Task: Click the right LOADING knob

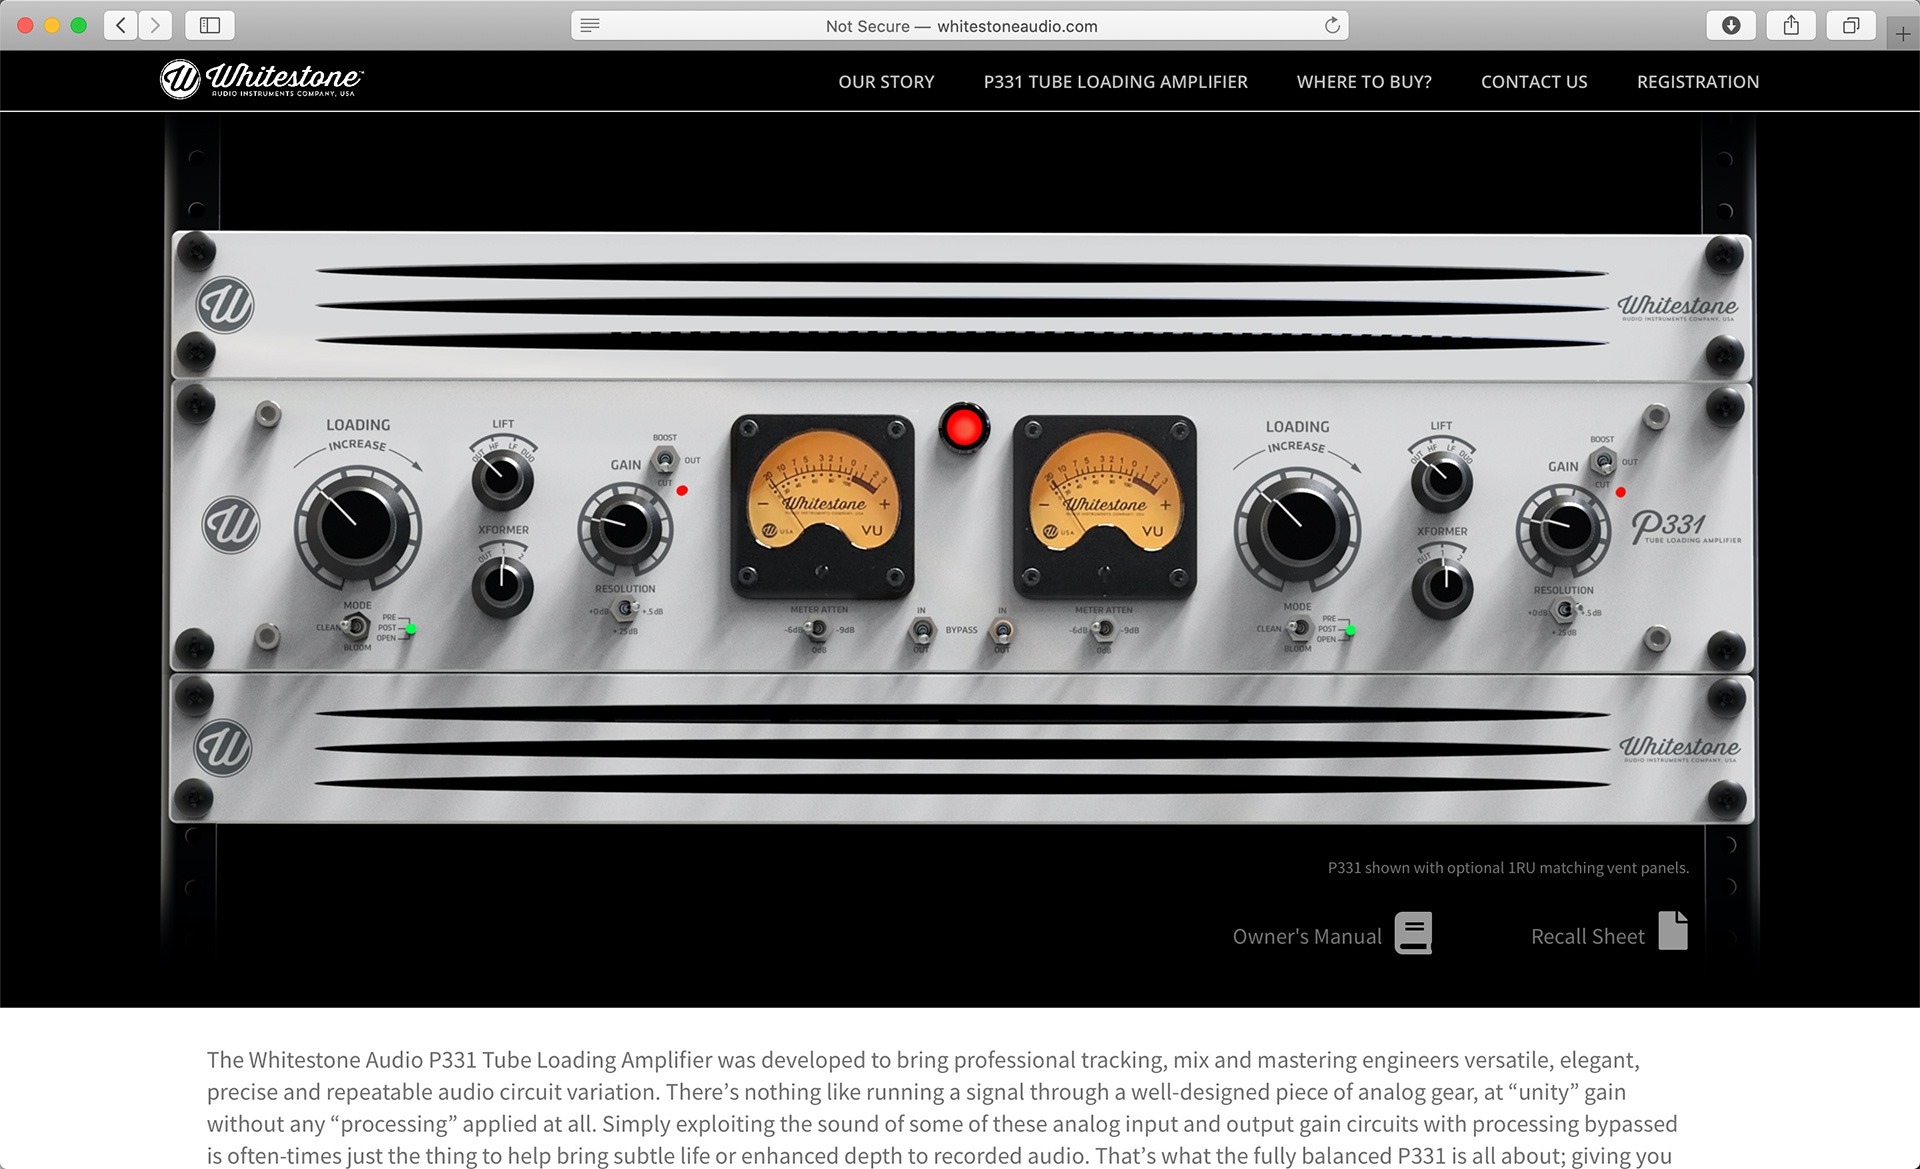Action: coord(1297,527)
